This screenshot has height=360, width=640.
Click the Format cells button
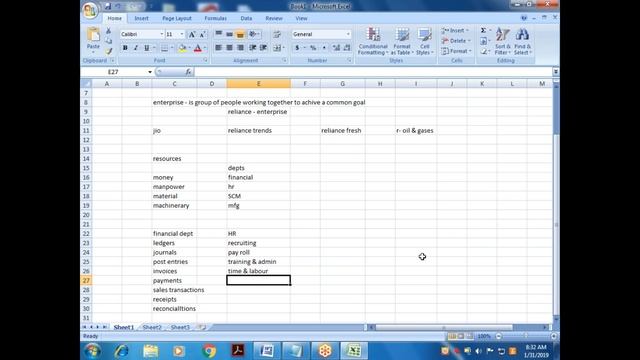456,51
